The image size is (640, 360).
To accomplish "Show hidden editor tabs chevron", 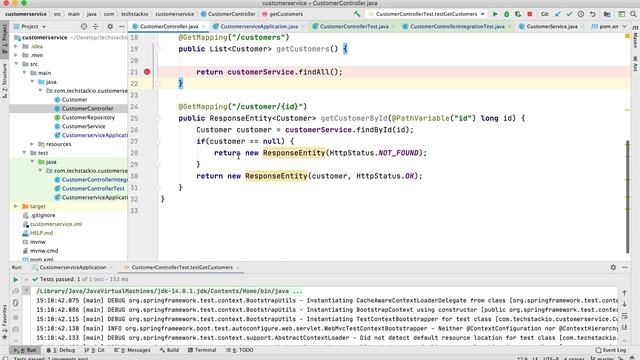I will coord(624,27).
